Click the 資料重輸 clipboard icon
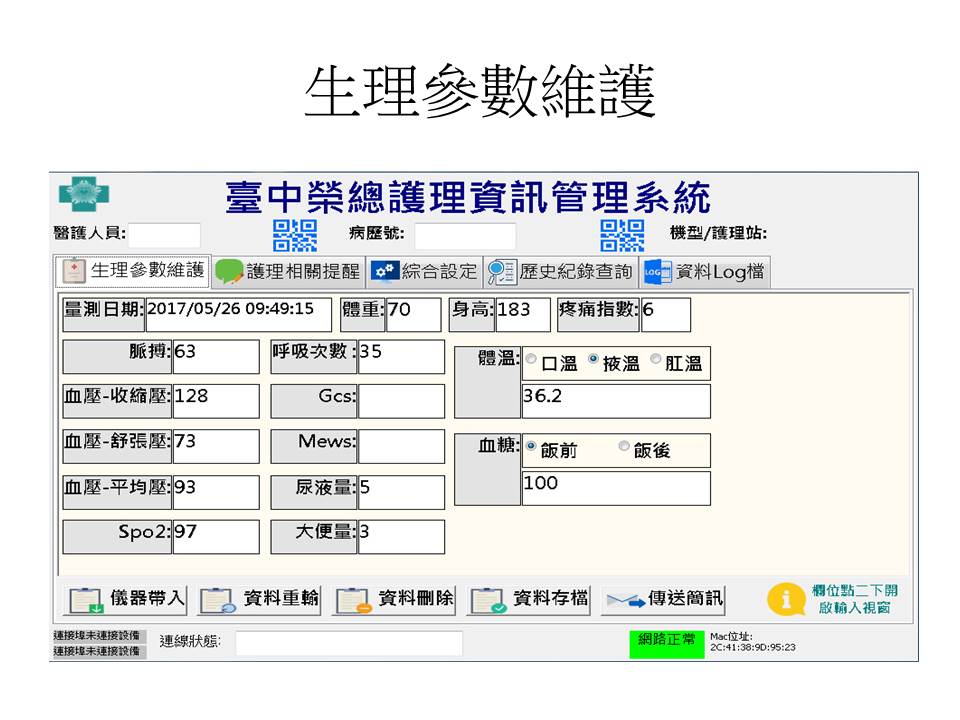Screen dimensions: 960x720 tap(219, 600)
